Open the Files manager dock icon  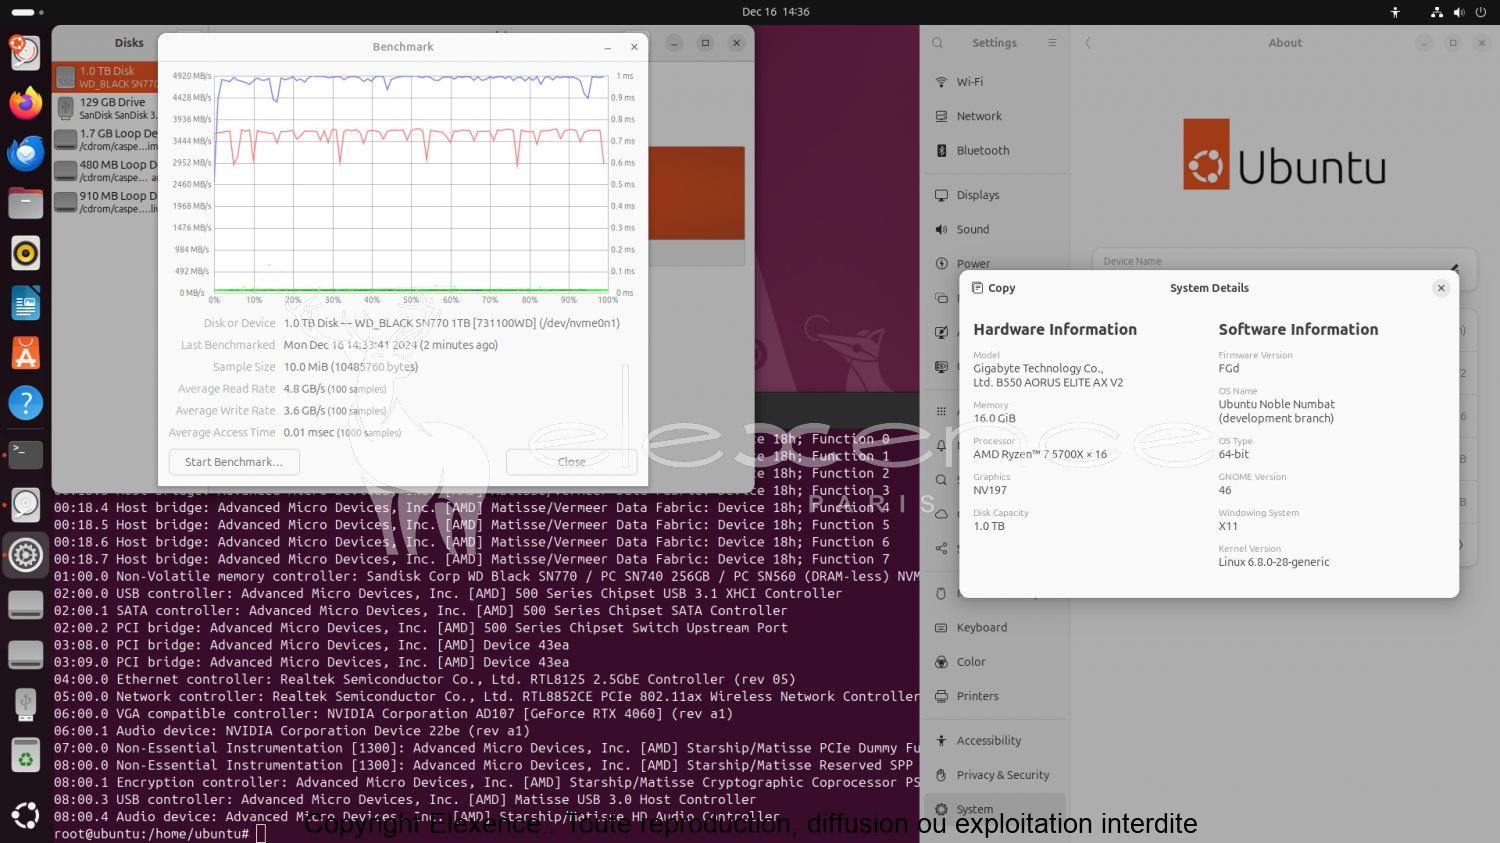[26, 203]
